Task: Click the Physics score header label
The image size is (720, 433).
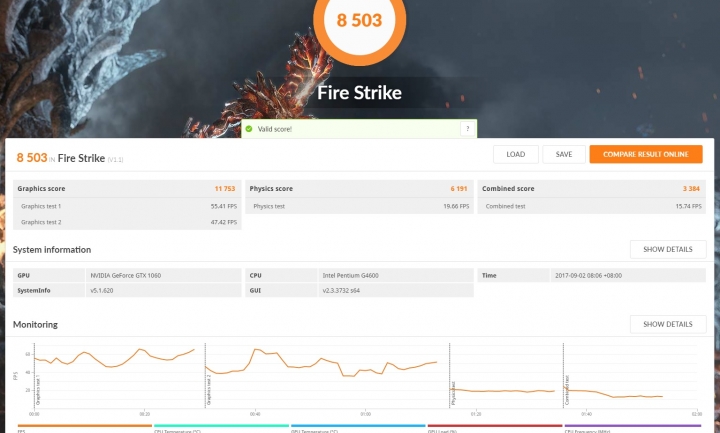Action: coord(271,189)
